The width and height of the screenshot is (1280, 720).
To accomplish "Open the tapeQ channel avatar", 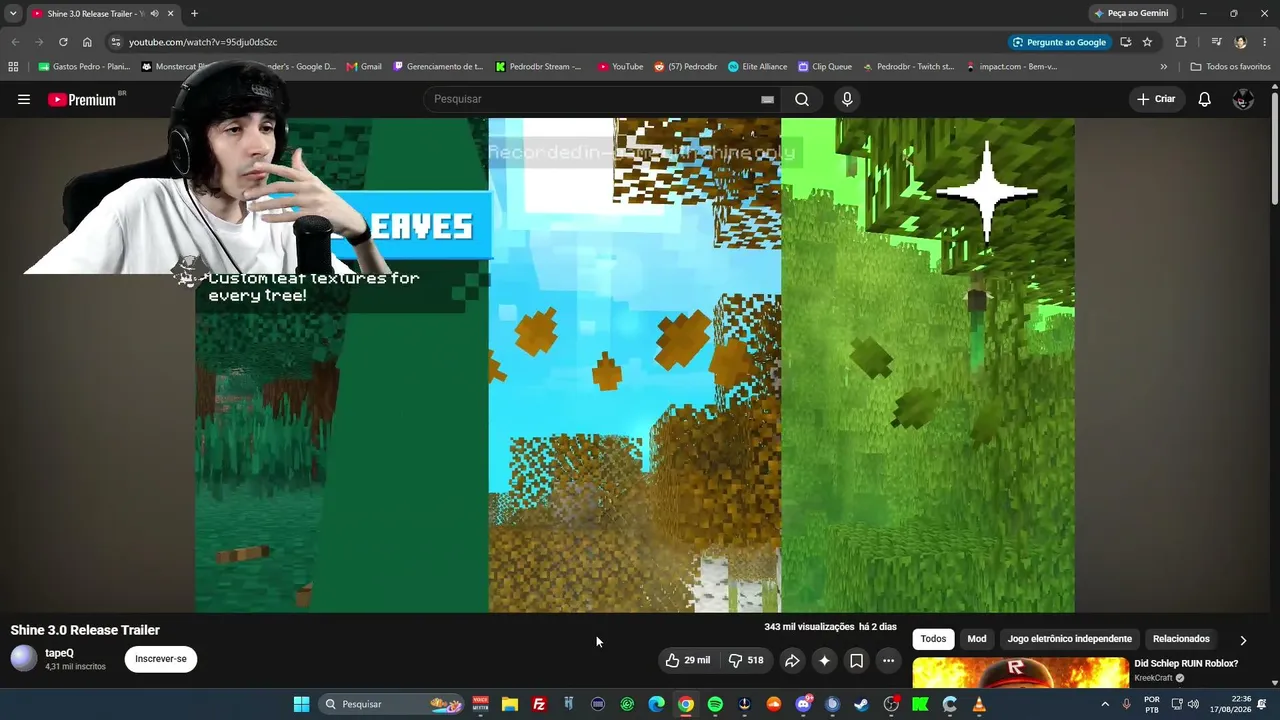I will coord(24,658).
